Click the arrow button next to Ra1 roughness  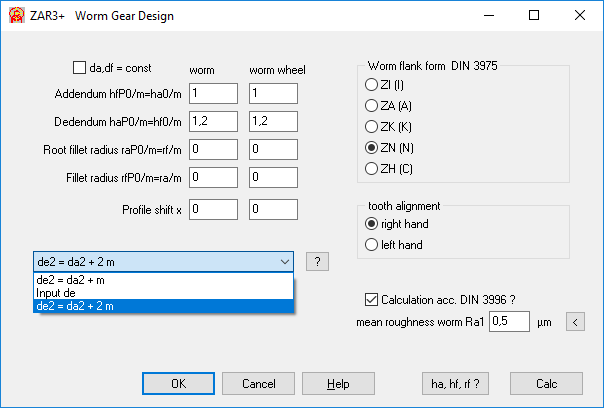coord(575,321)
